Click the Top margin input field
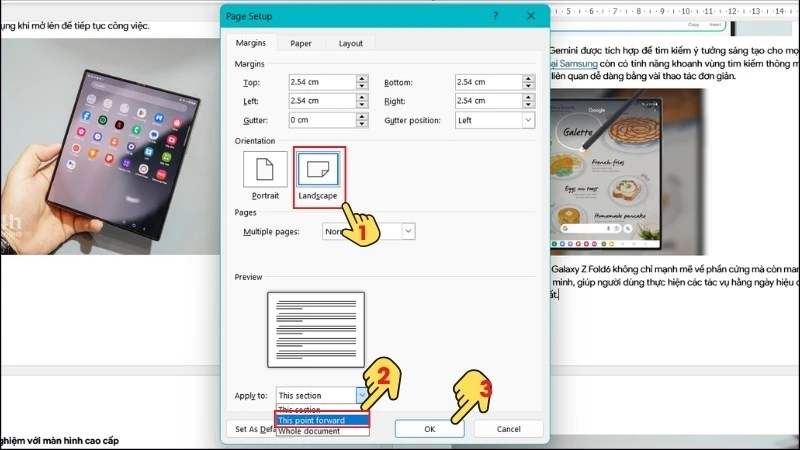800x450 pixels. [x=322, y=82]
